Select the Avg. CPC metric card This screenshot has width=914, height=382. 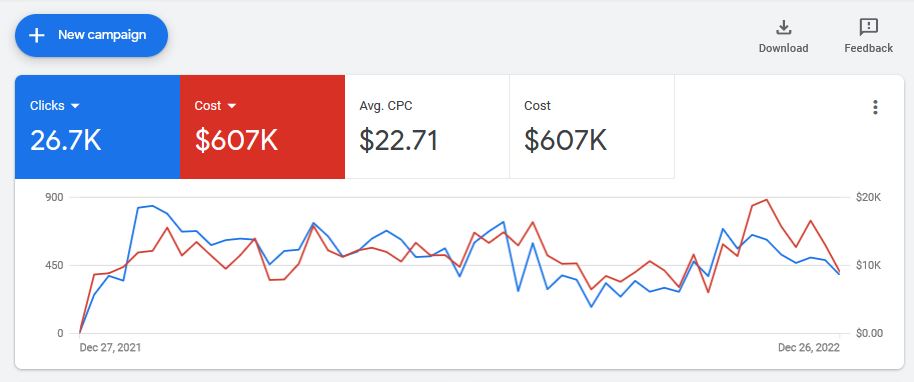point(427,127)
